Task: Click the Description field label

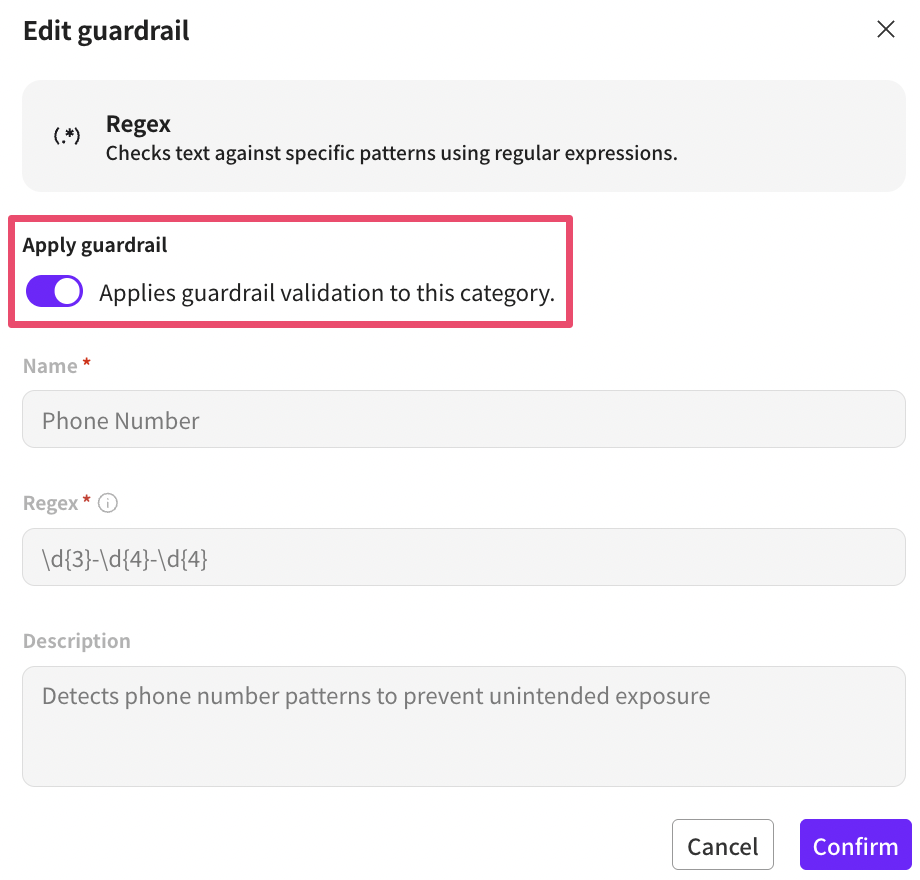Action: tap(77, 640)
